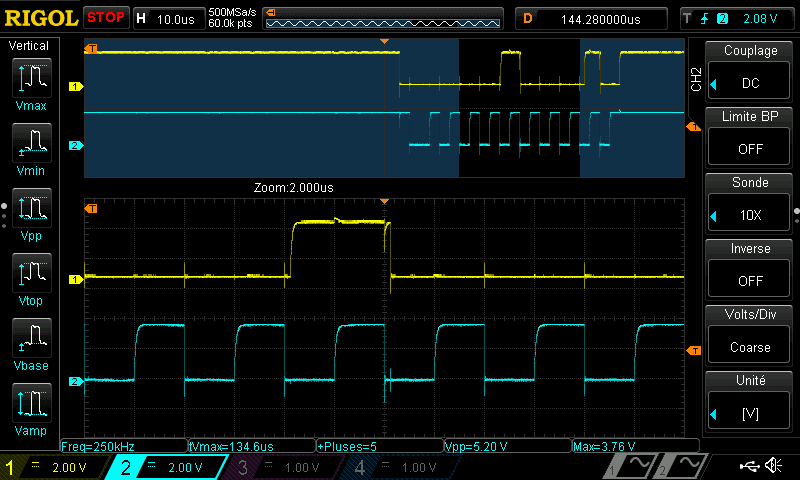
Task: Click the rising edge trigger icon
Action: (x=705, y=19)
